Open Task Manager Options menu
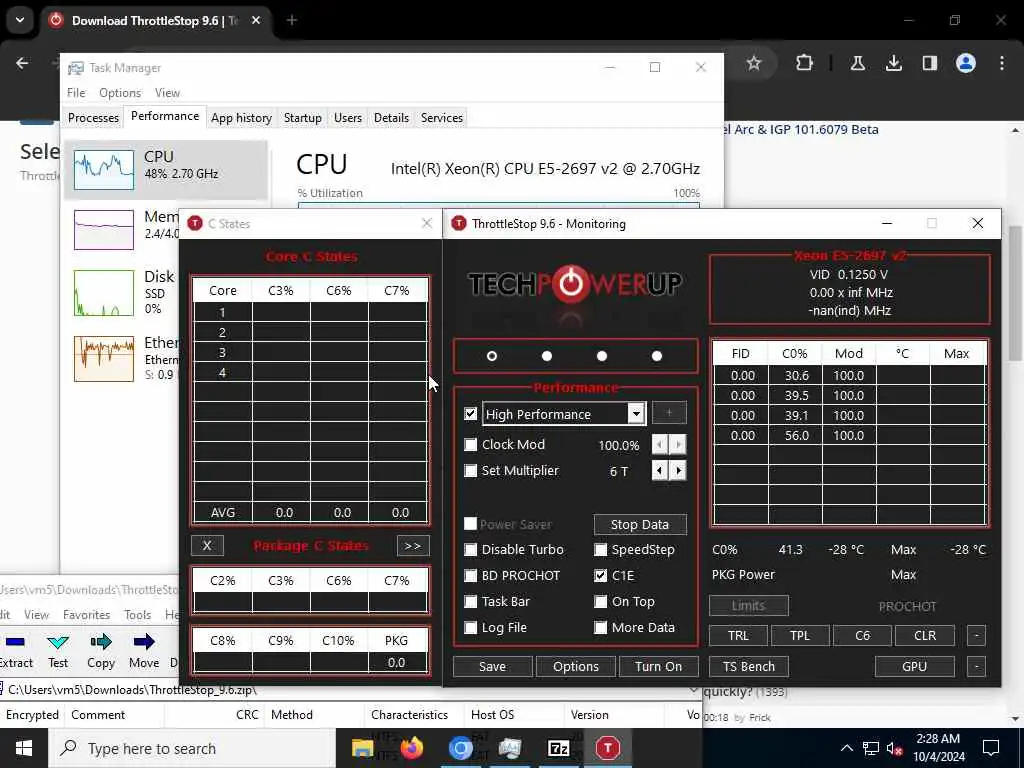 (120, 93)
